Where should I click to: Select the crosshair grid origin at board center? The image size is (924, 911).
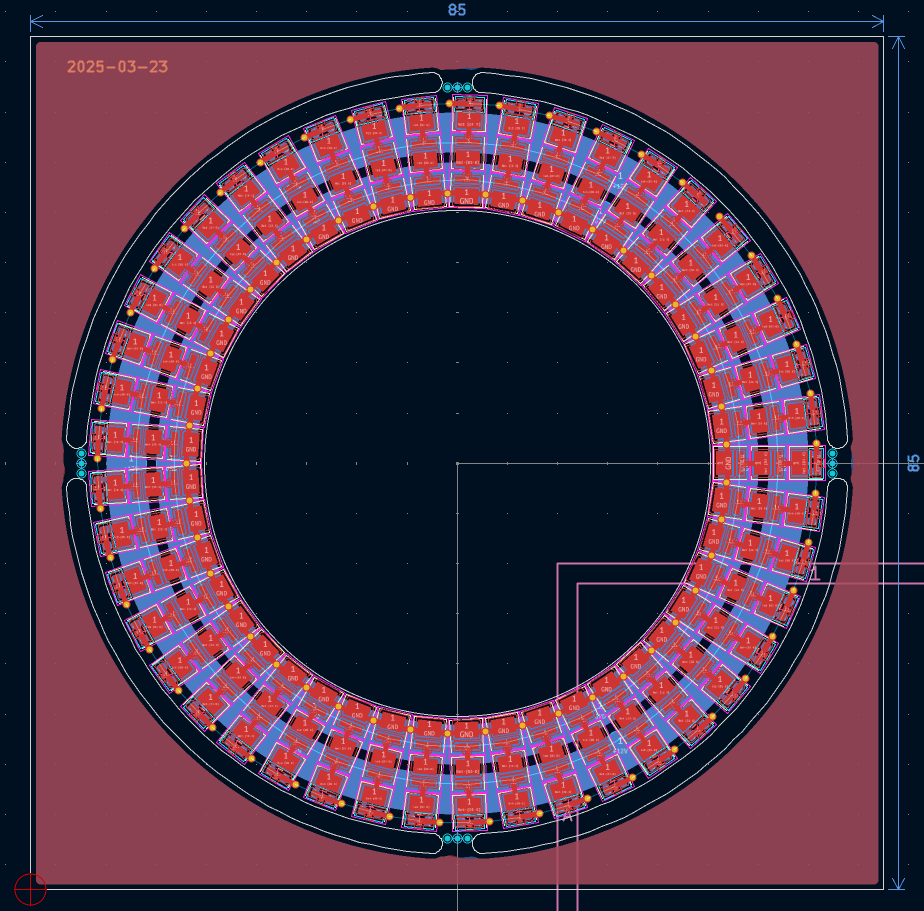pos(458,464)
